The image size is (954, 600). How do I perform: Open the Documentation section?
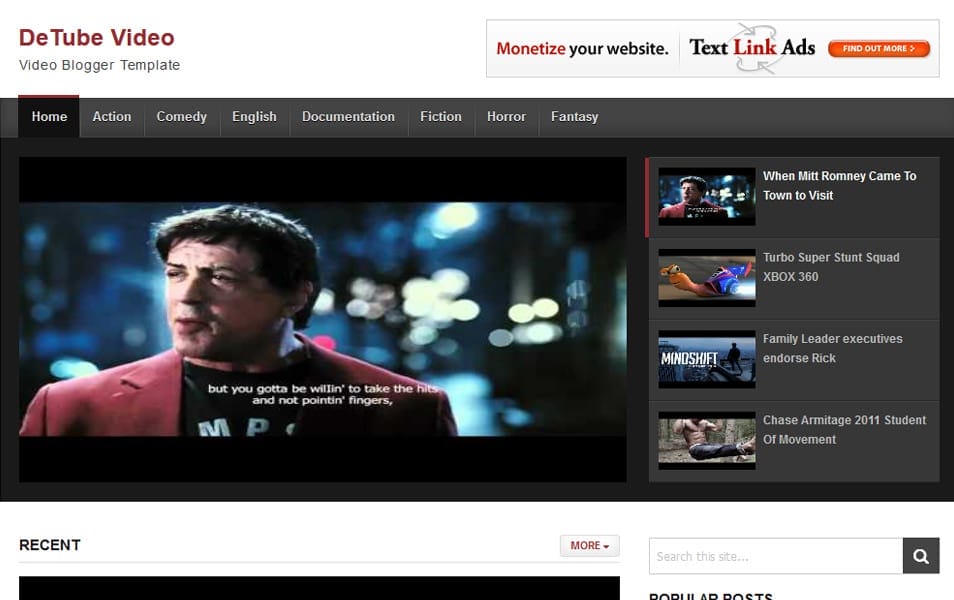pos(348,116)
